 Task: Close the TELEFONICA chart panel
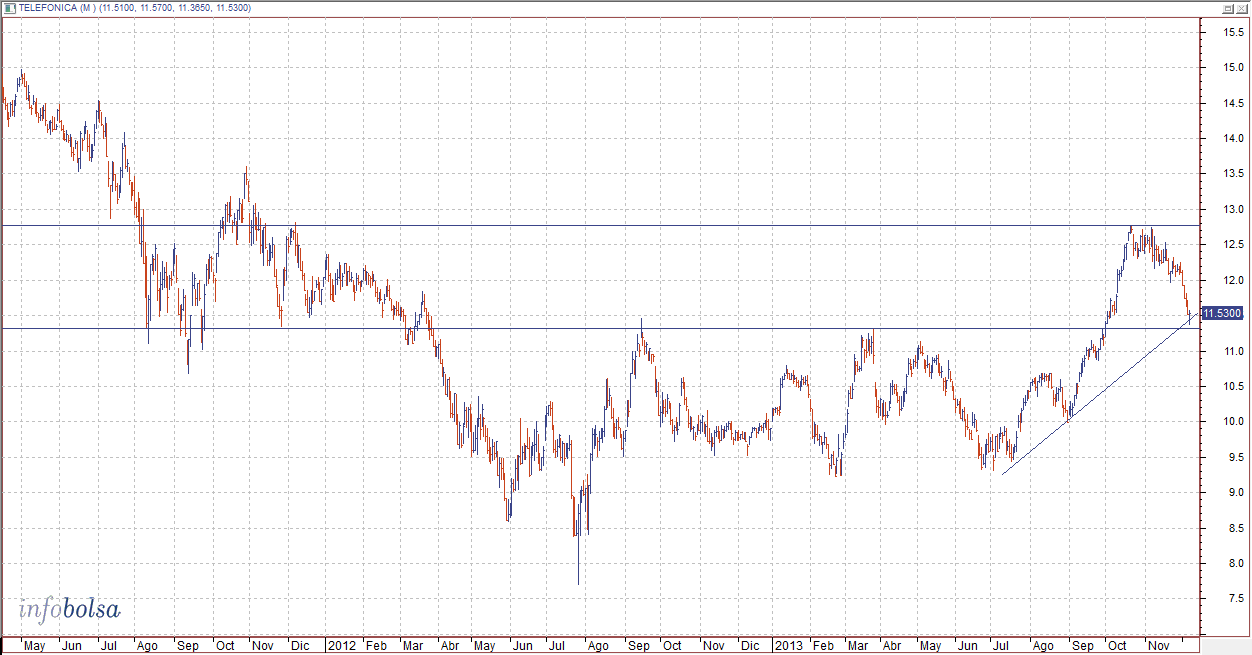[x=1241, y=8]
